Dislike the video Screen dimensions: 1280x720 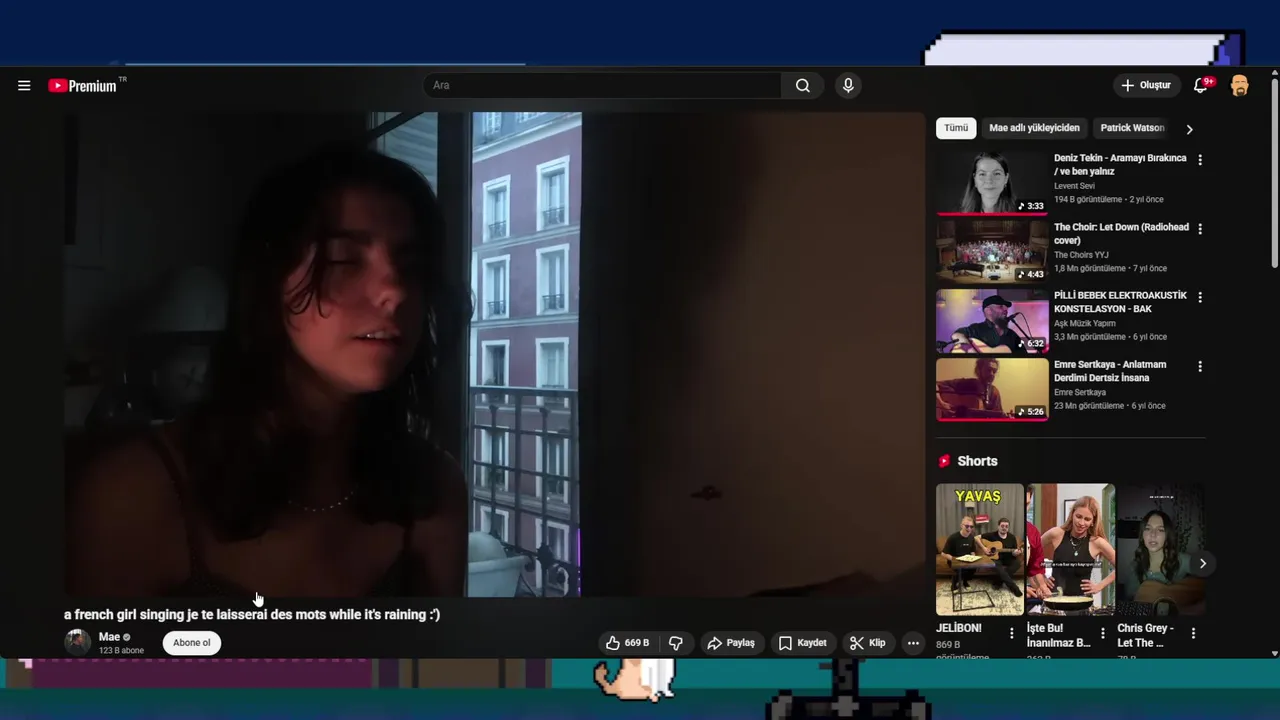pyautogui.click(x=676, y=643)
